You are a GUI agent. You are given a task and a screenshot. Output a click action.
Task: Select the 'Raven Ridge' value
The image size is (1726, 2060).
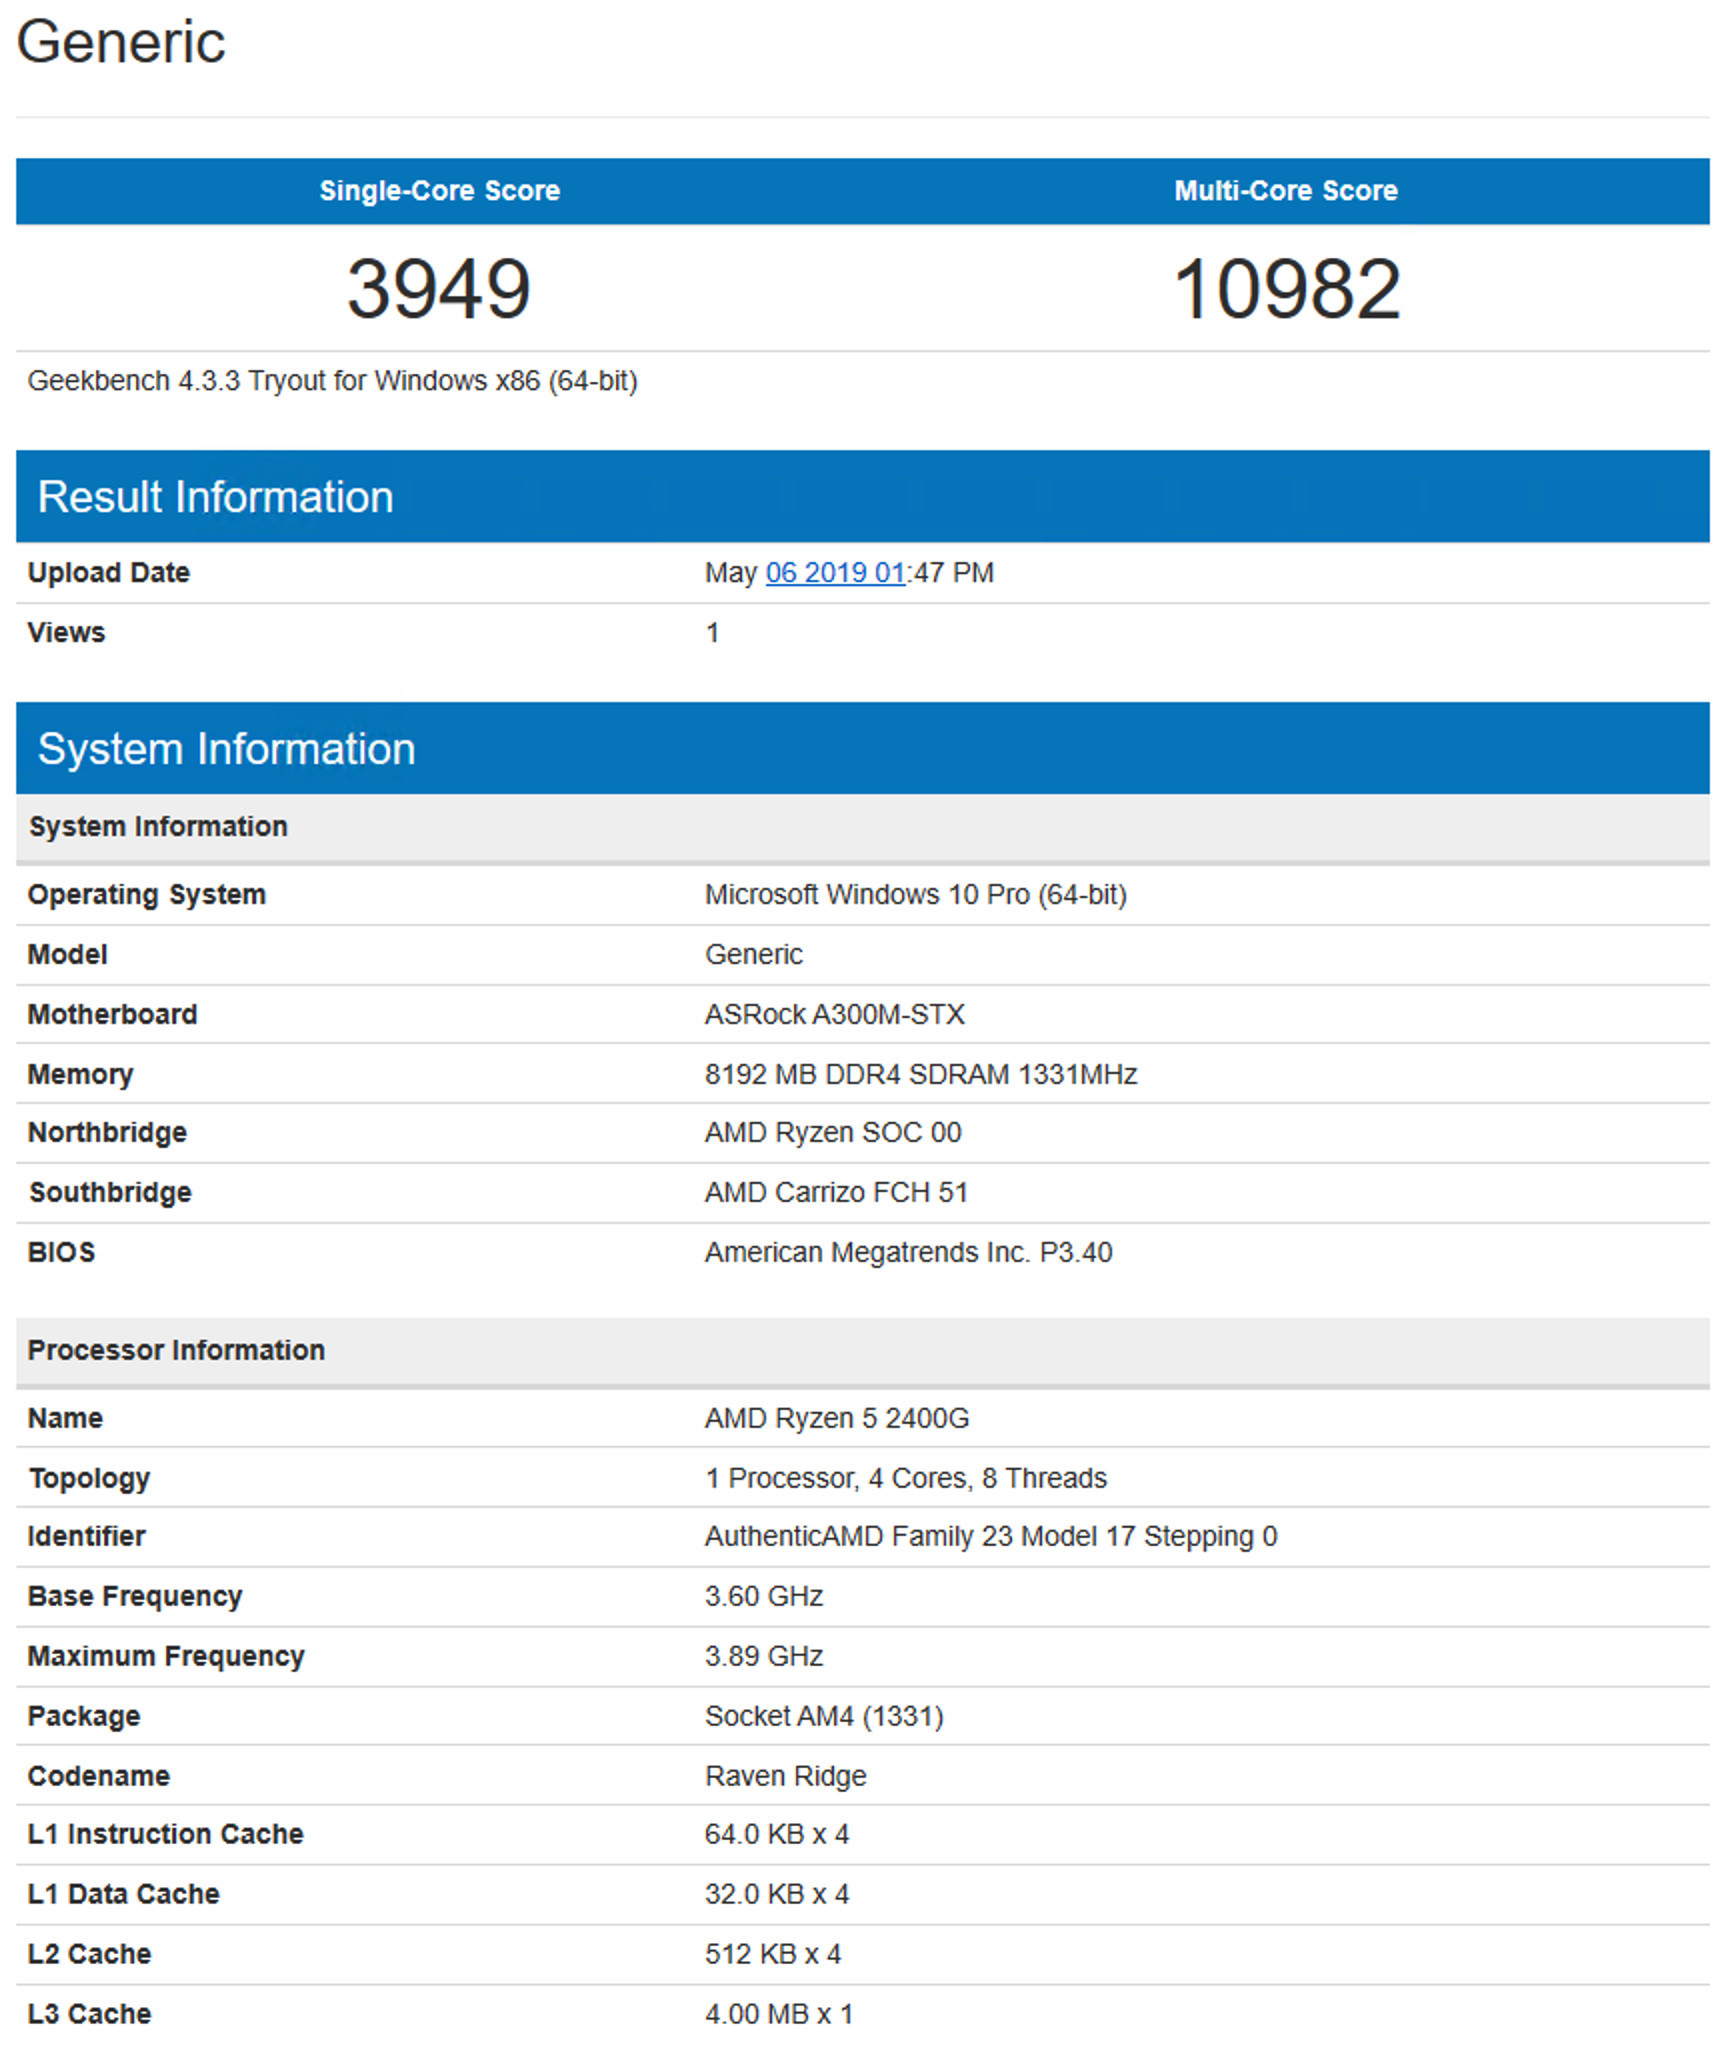coord(786,1777)
